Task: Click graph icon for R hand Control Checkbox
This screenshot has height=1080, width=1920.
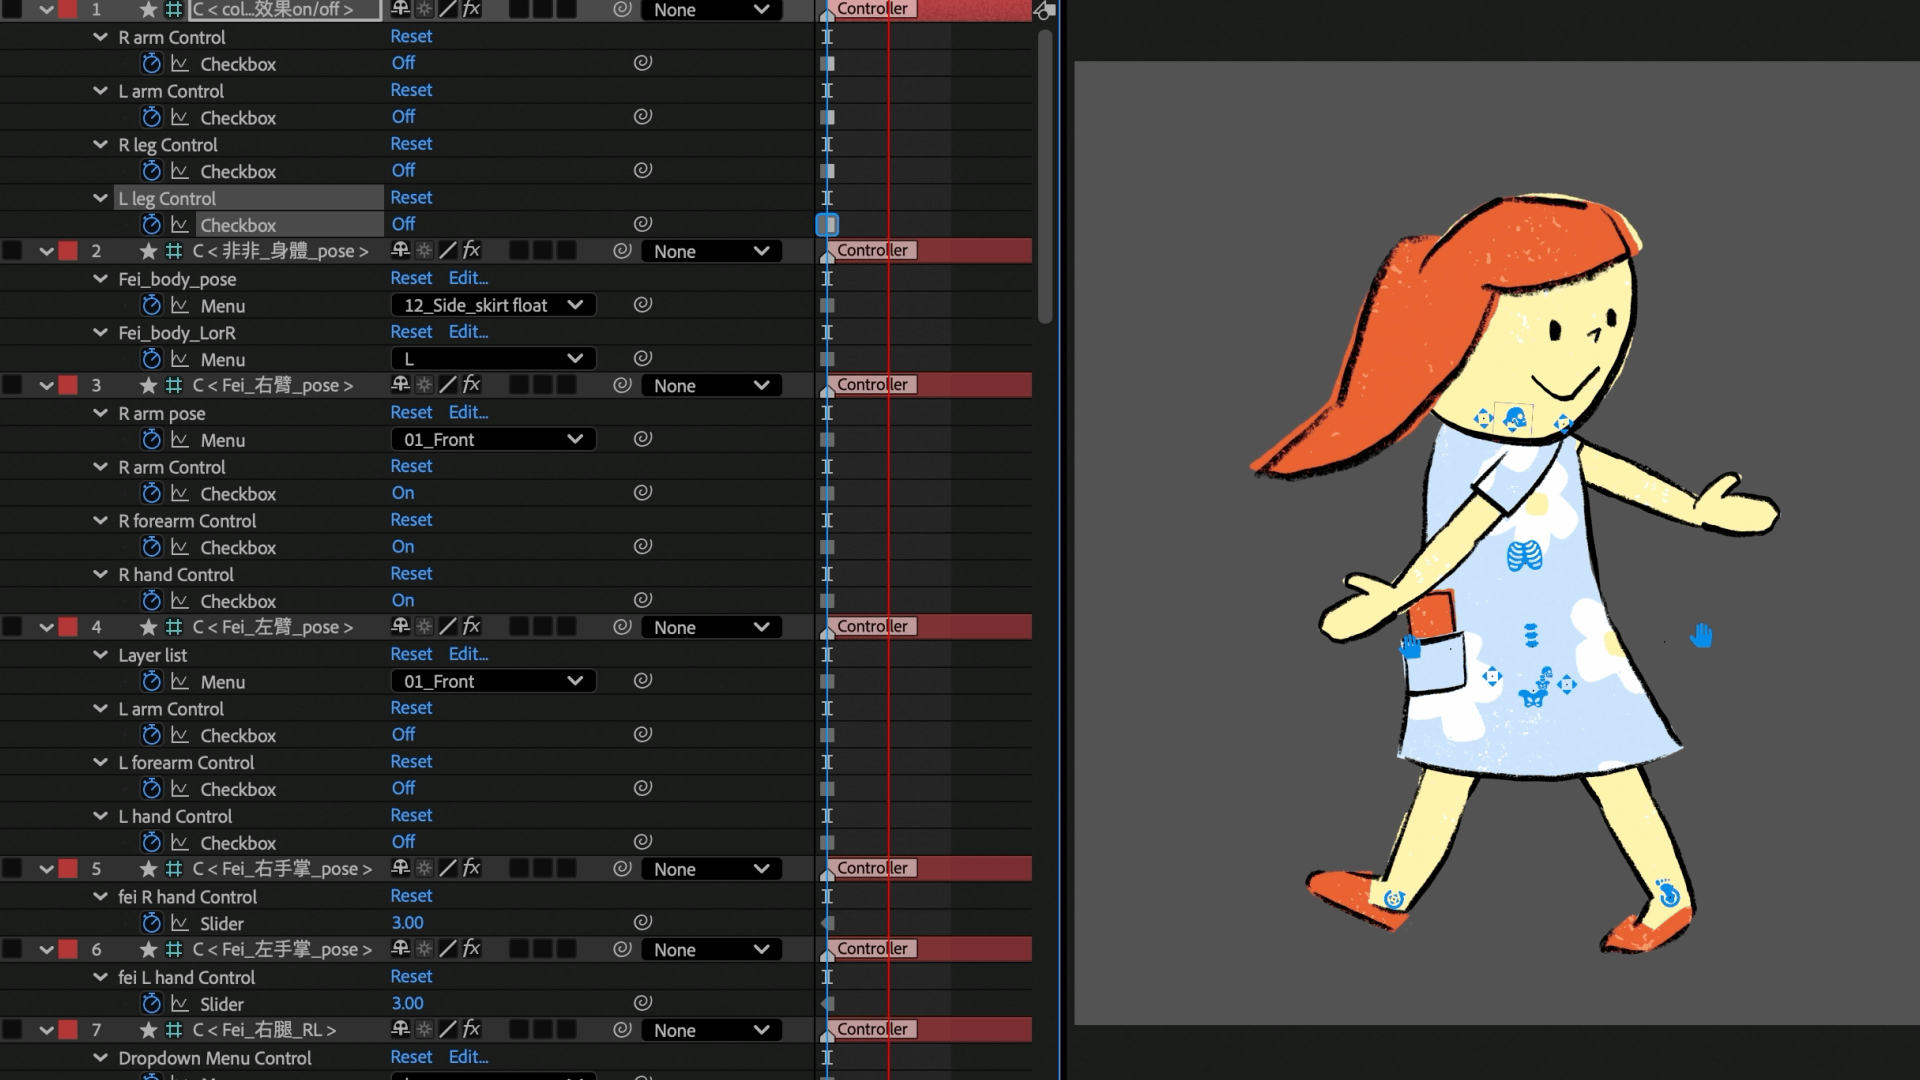Action: click(x=180, y=601)
